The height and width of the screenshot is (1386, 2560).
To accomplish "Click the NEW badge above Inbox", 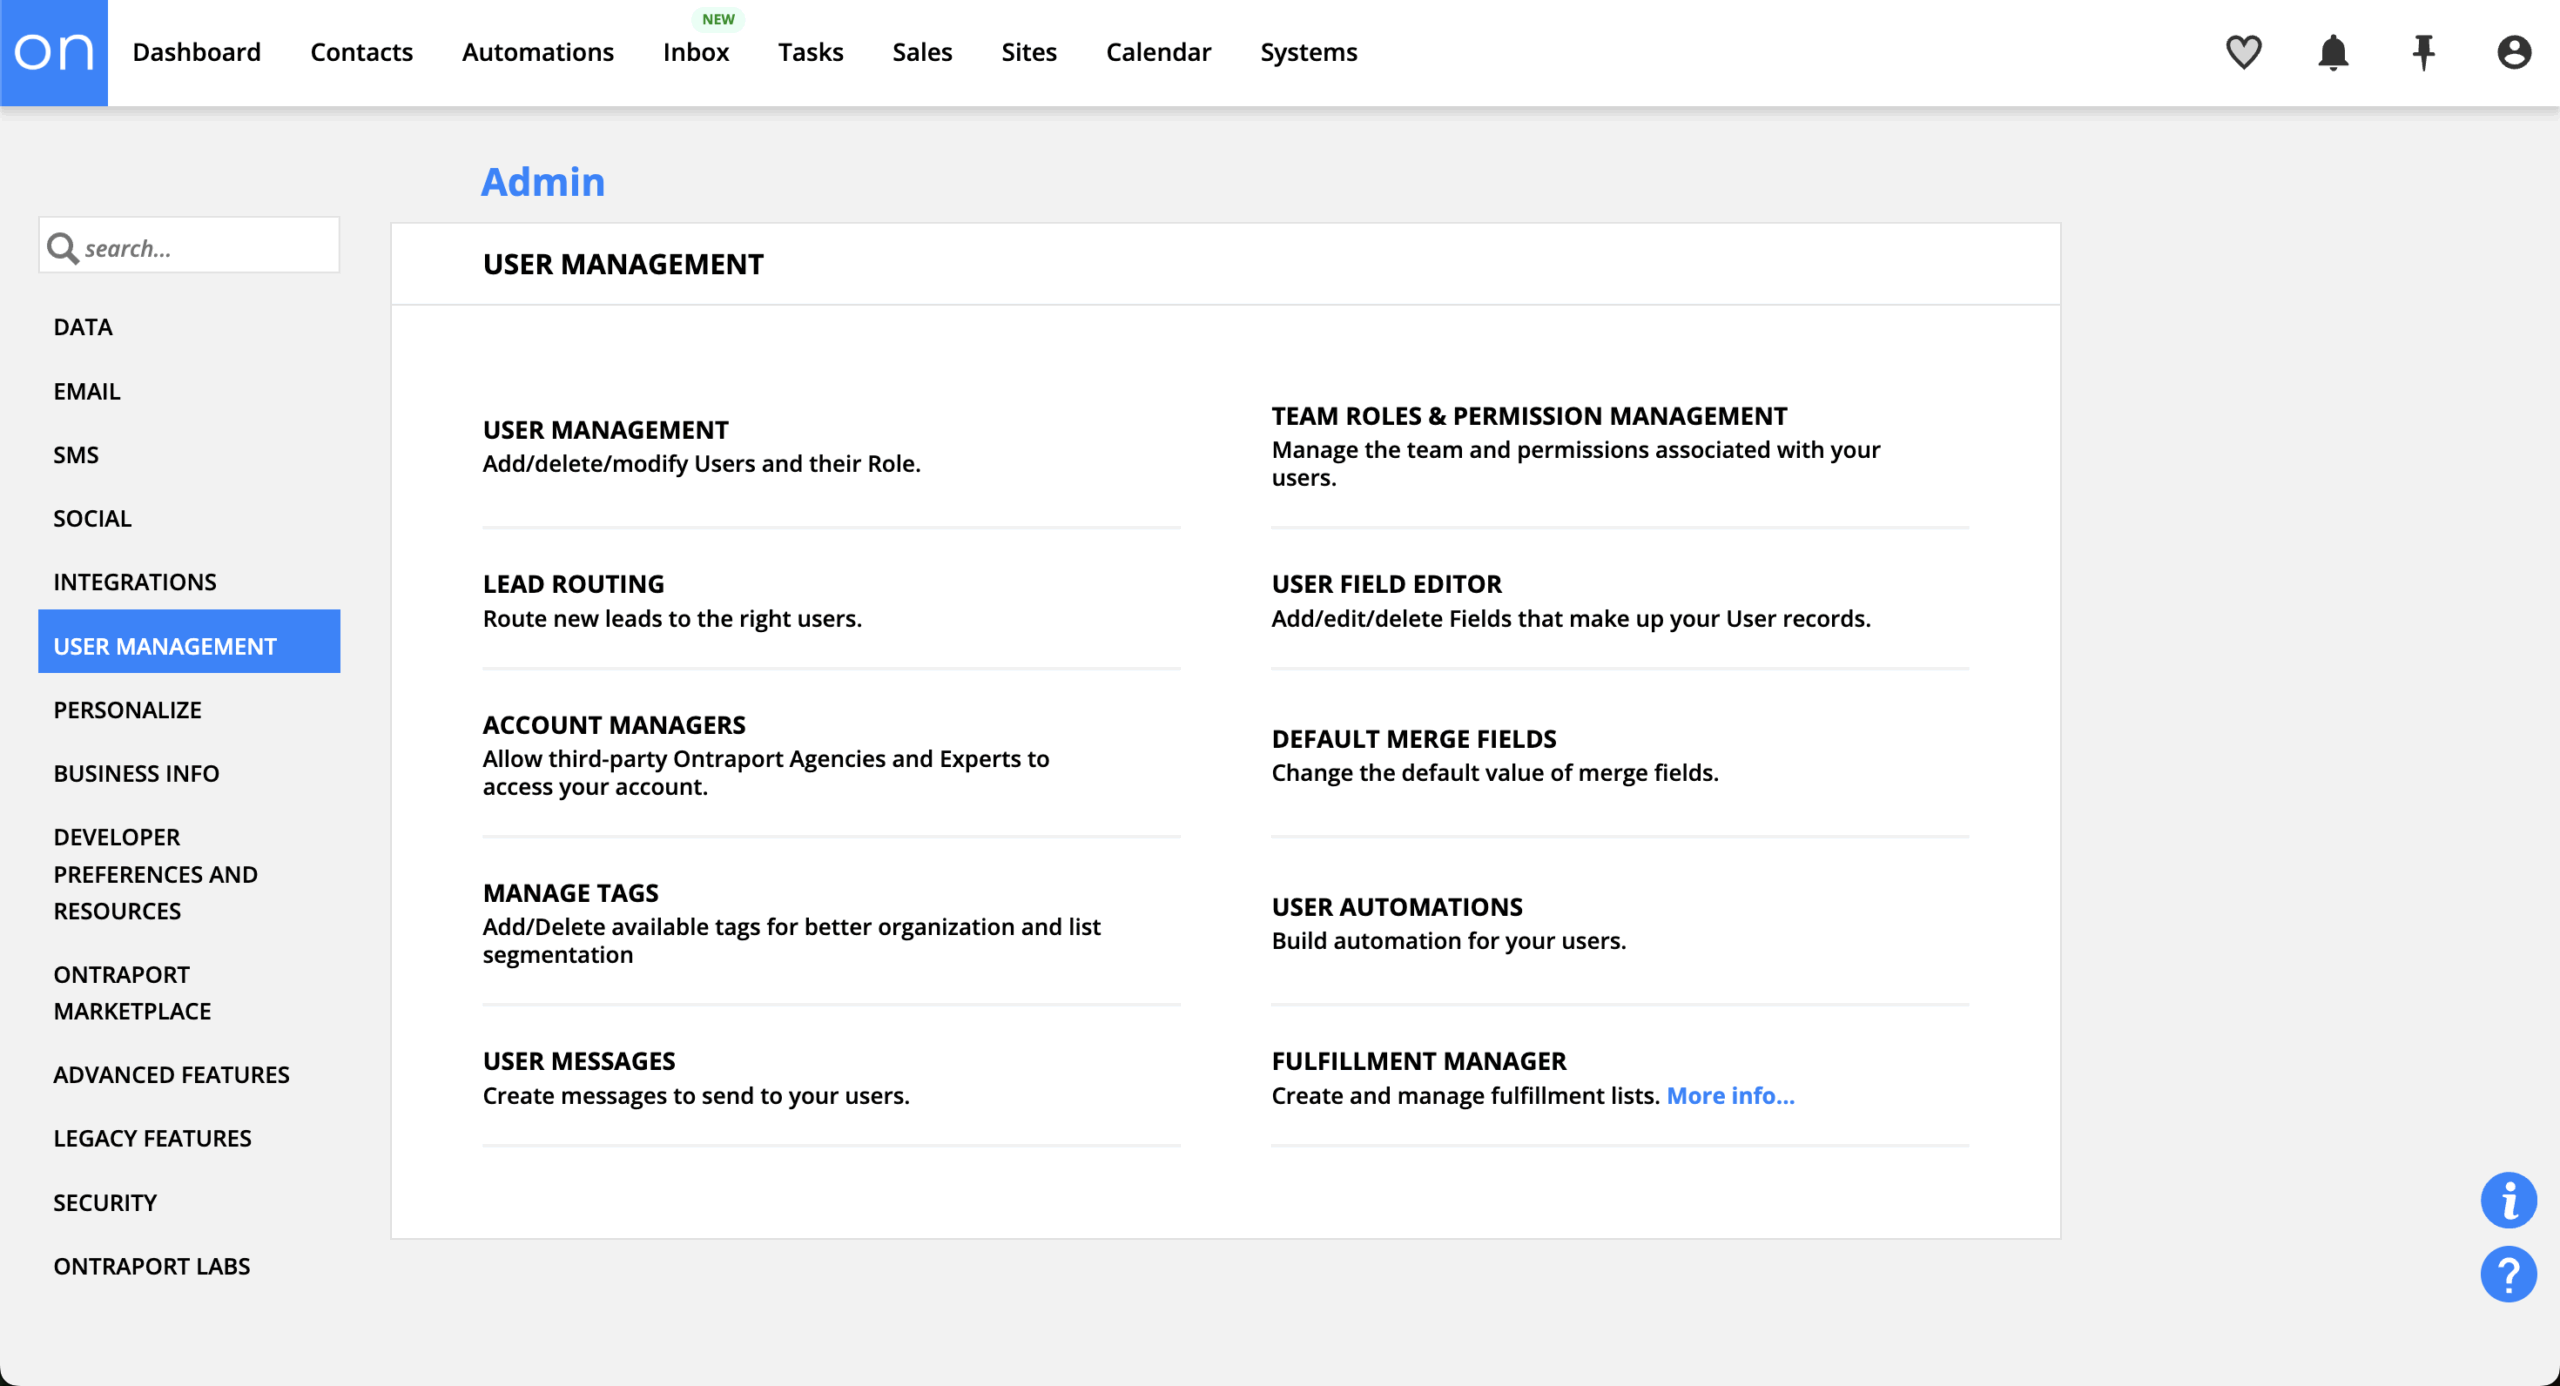I will 718,19.
